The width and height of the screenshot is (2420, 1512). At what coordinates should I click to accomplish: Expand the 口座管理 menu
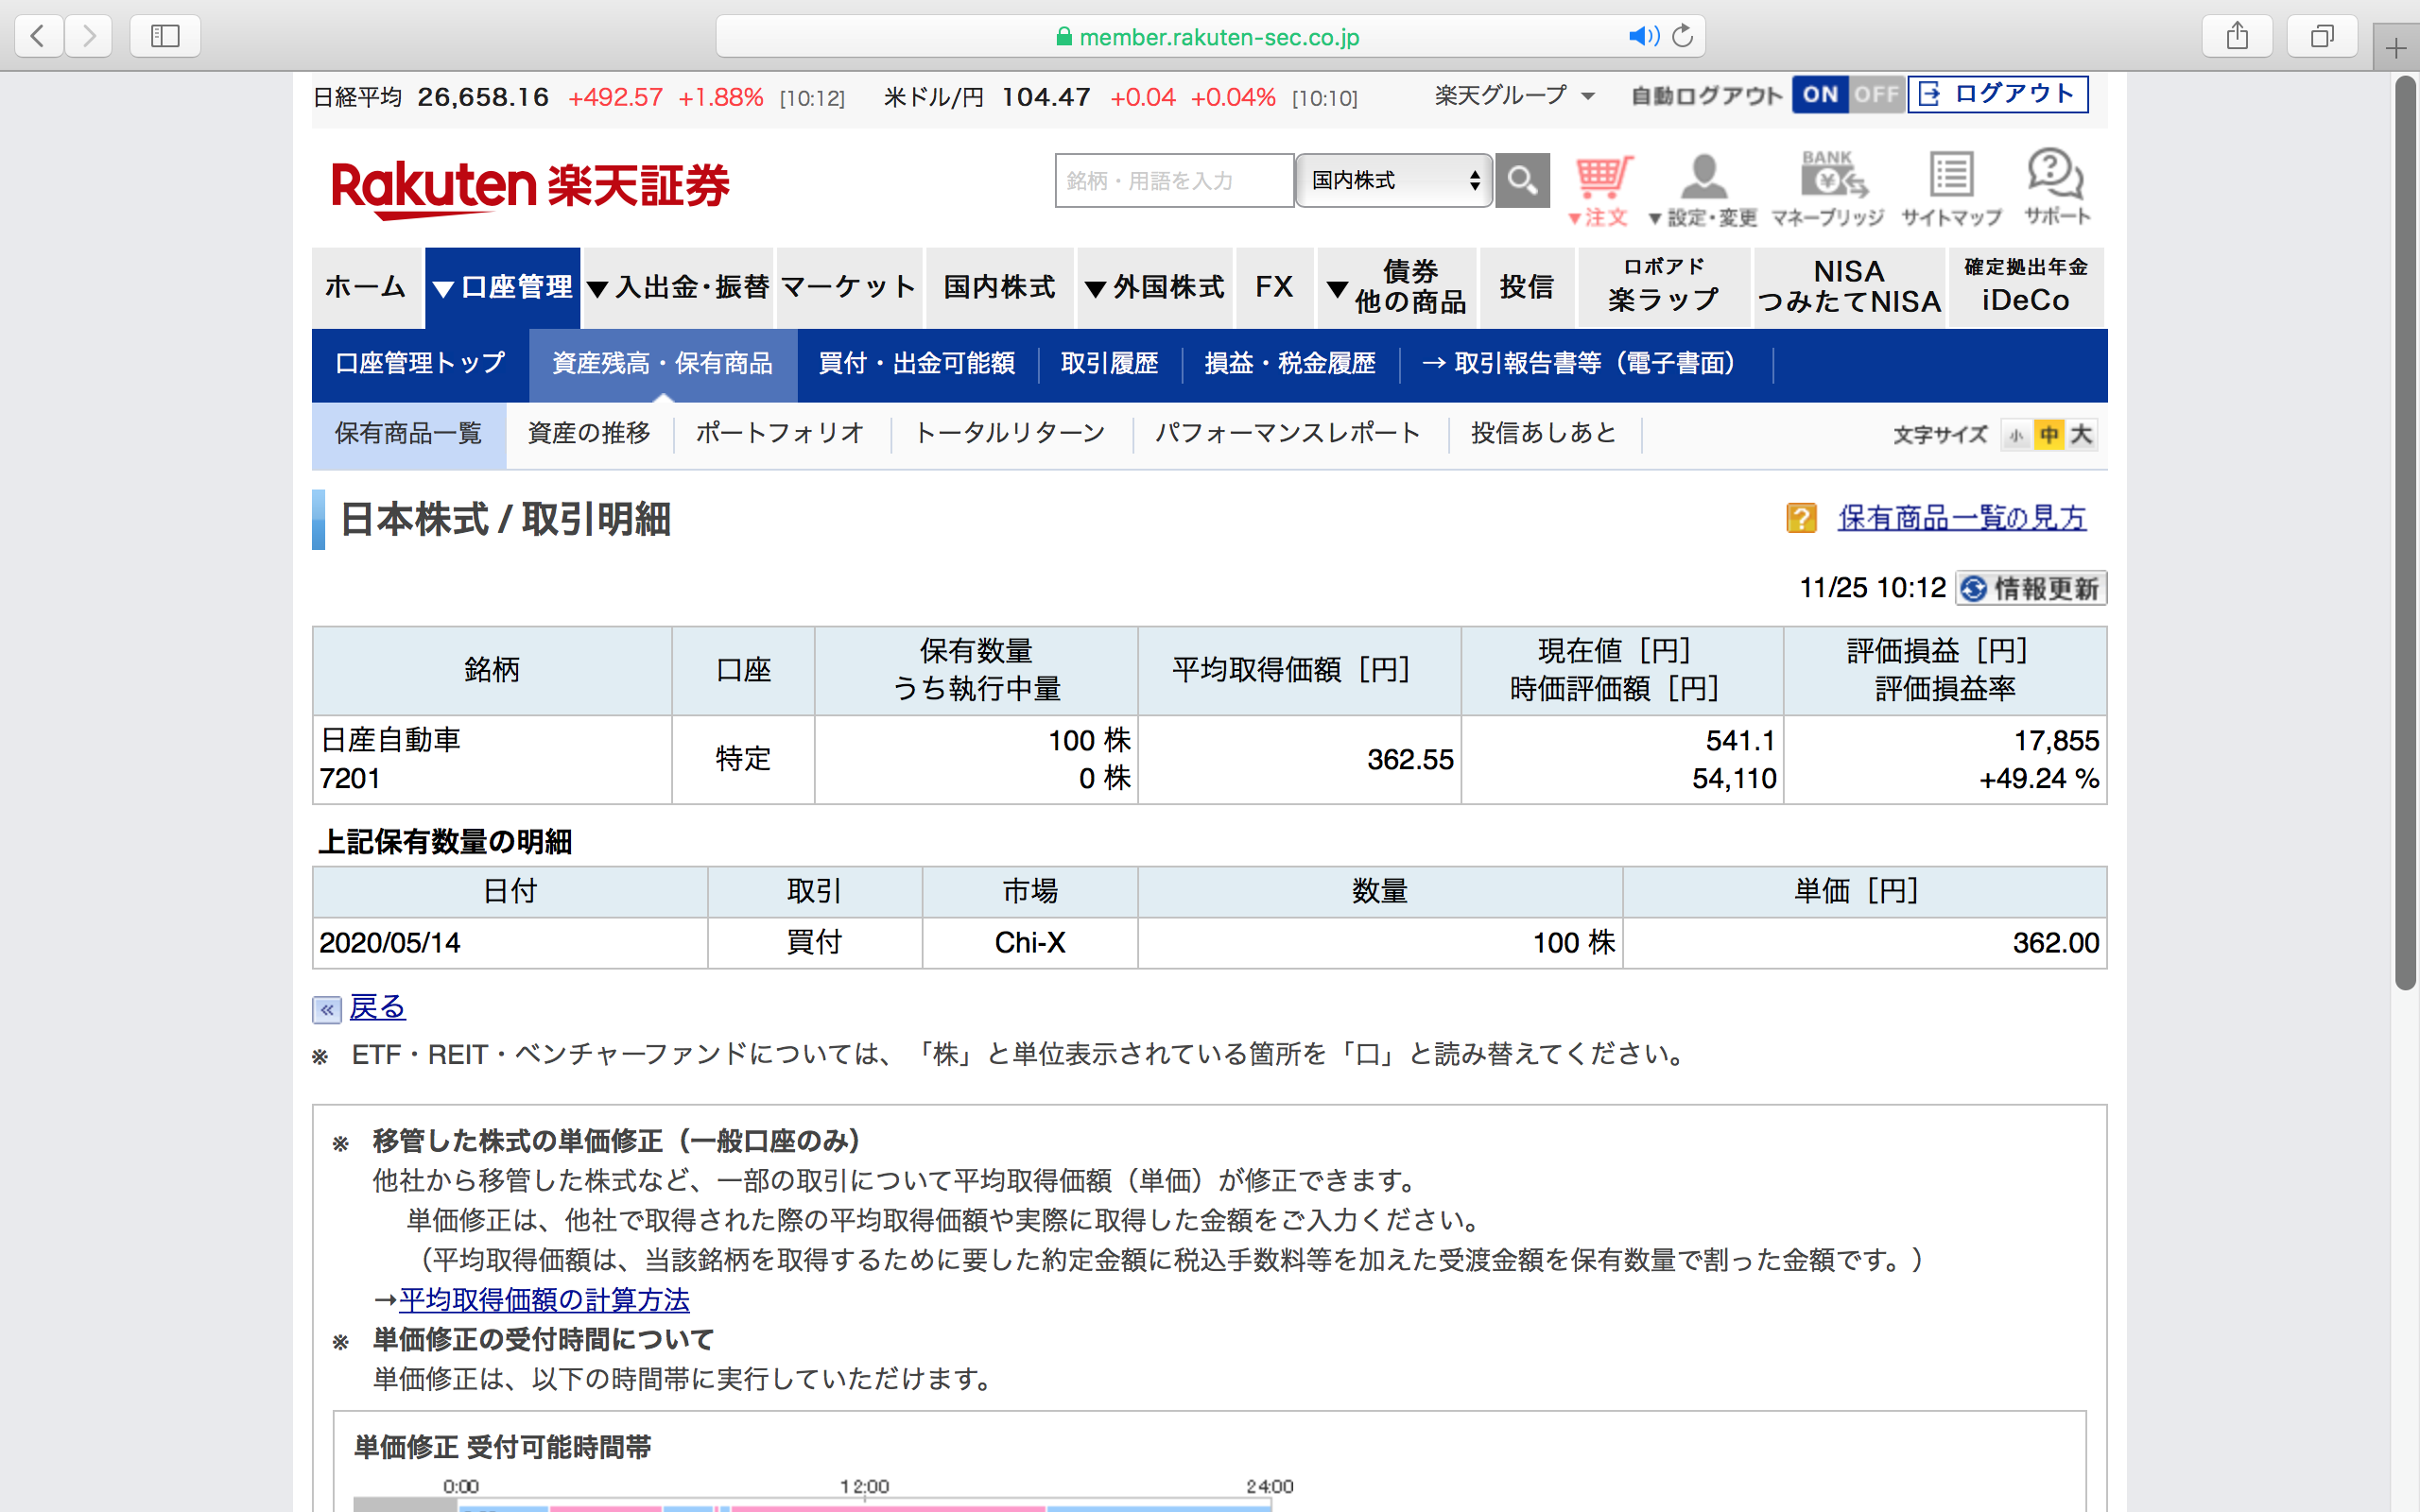[x=503, y=288]
